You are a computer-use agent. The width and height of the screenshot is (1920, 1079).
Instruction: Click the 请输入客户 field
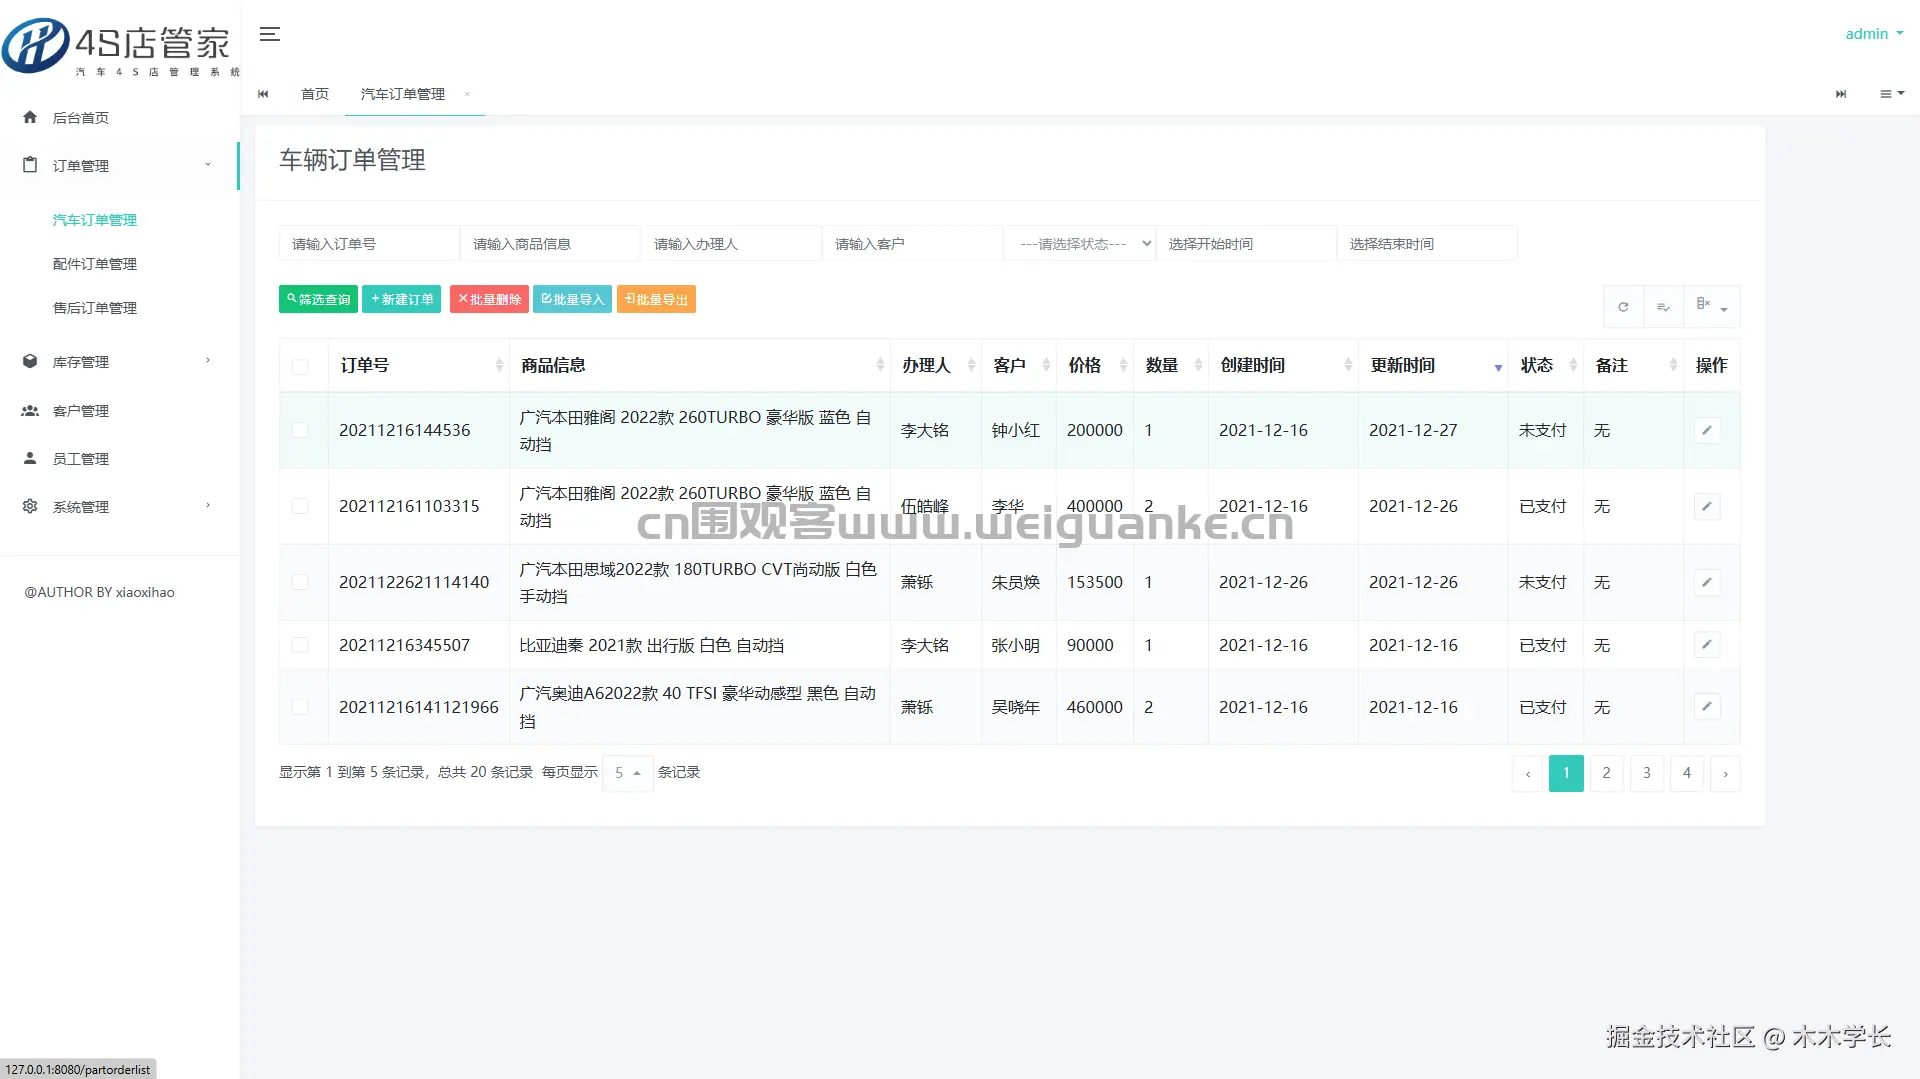coord(912,244)
